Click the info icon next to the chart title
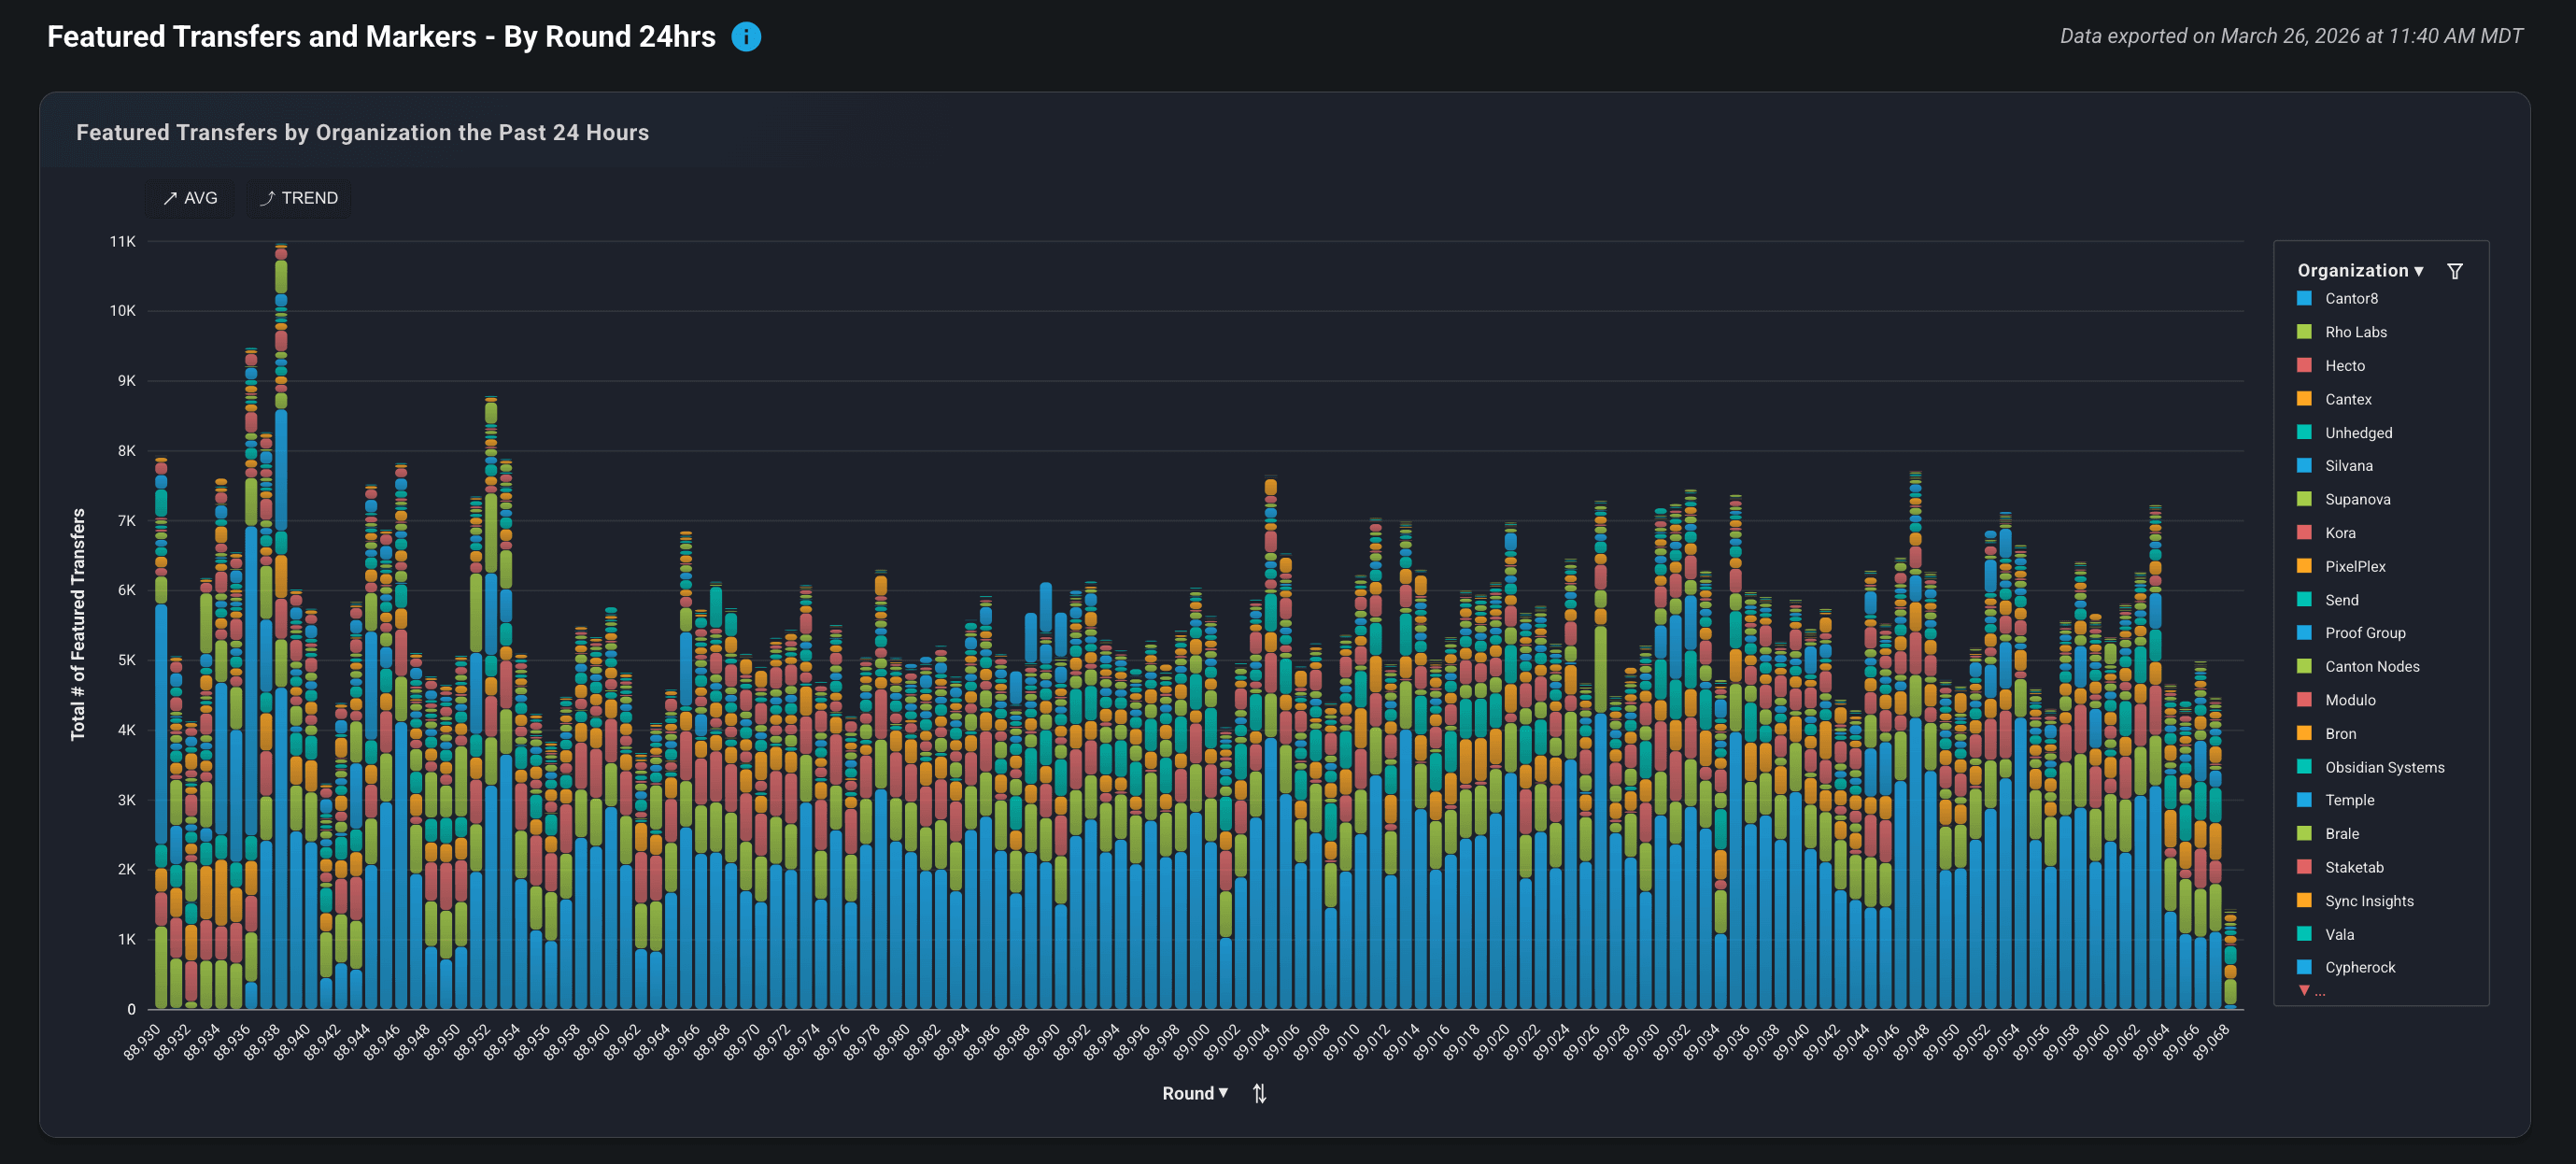Screen dimensions: 2576x1164 (747, 37)
